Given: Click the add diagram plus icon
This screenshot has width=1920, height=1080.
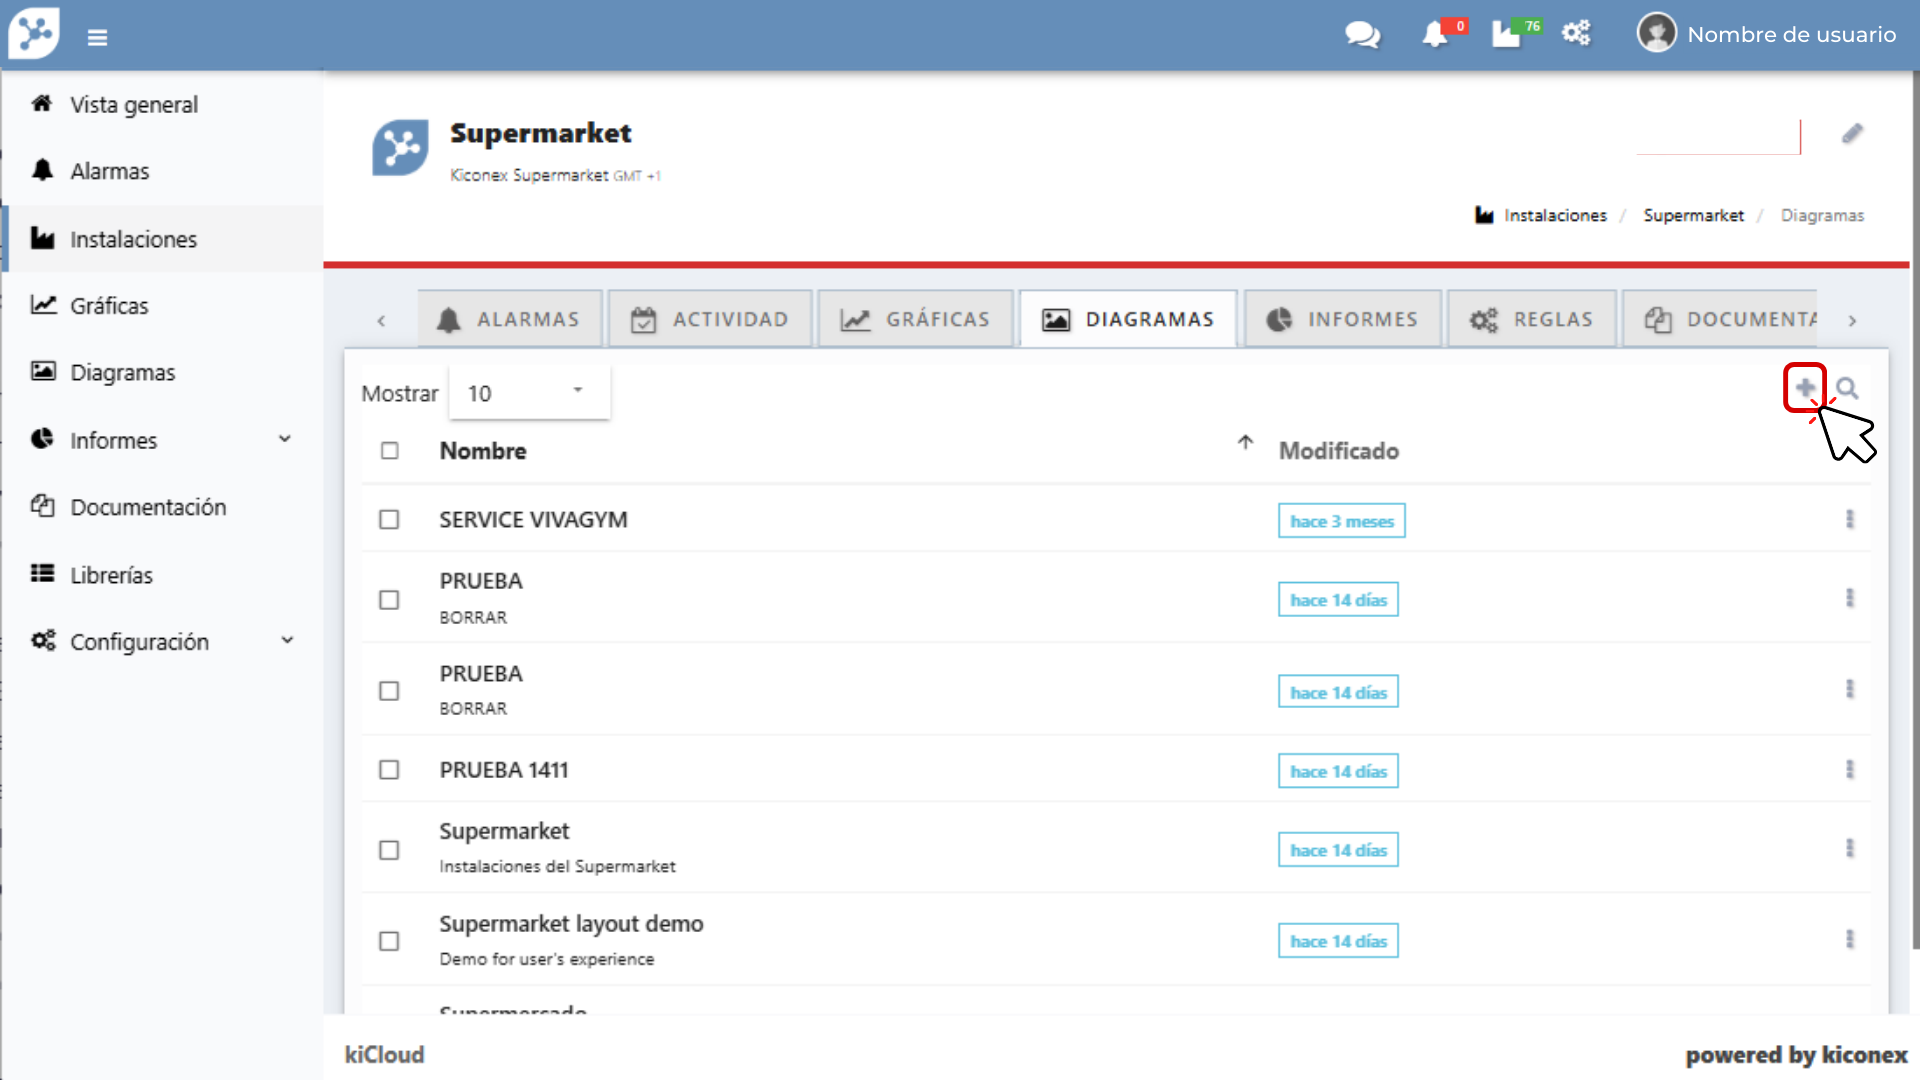Looking at the screenshot, I should 1804,388.
